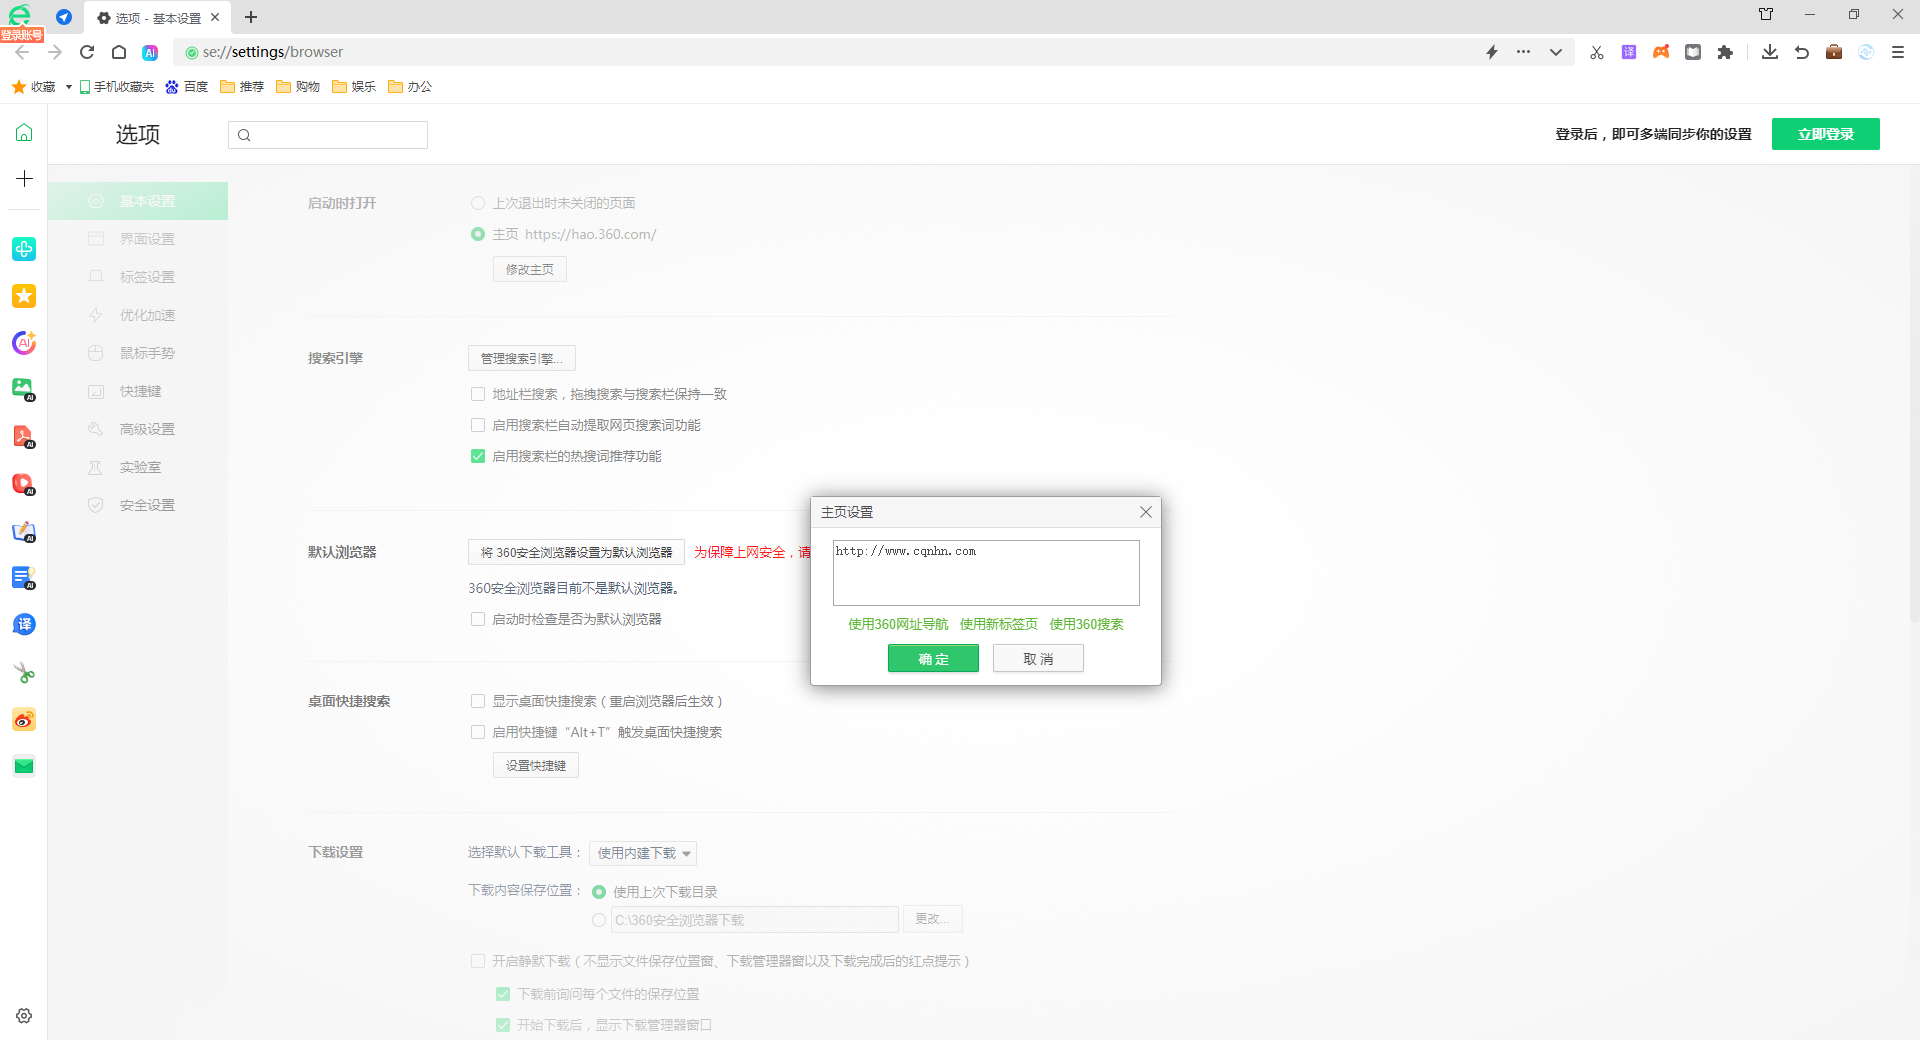Select 界面设置 in settings menu

(x=138, y=239)
